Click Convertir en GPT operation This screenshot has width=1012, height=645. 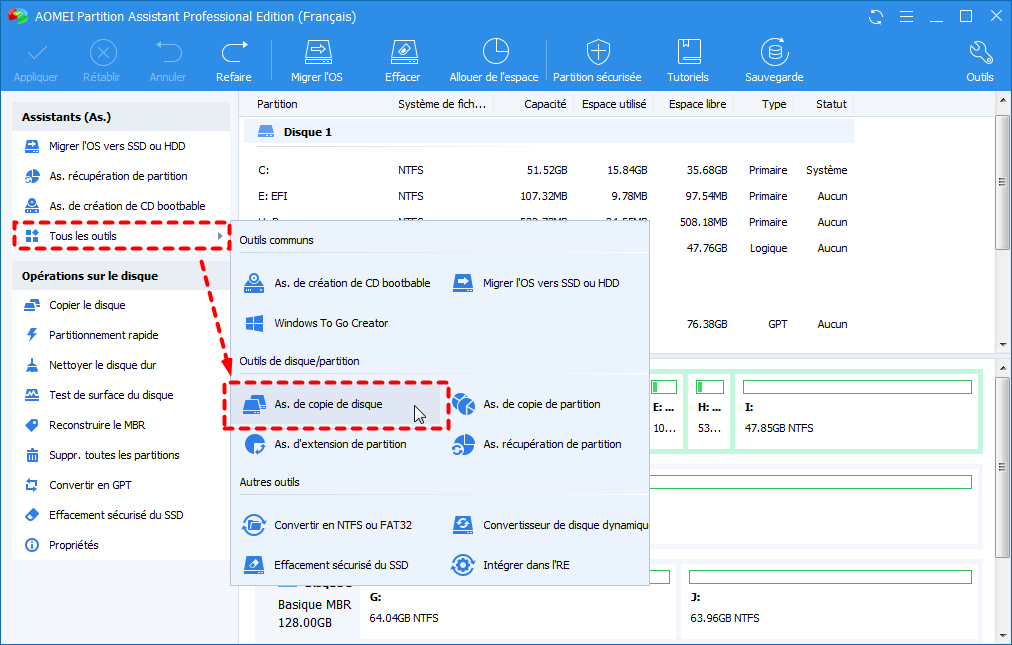pos(90,485)
